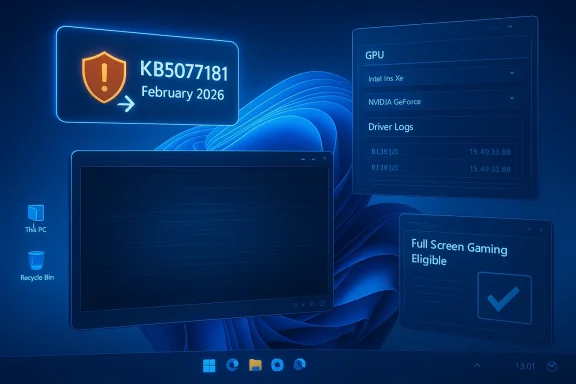
Task: Open the Microsoft Store taskbar icon
Action: coord(277,365)
